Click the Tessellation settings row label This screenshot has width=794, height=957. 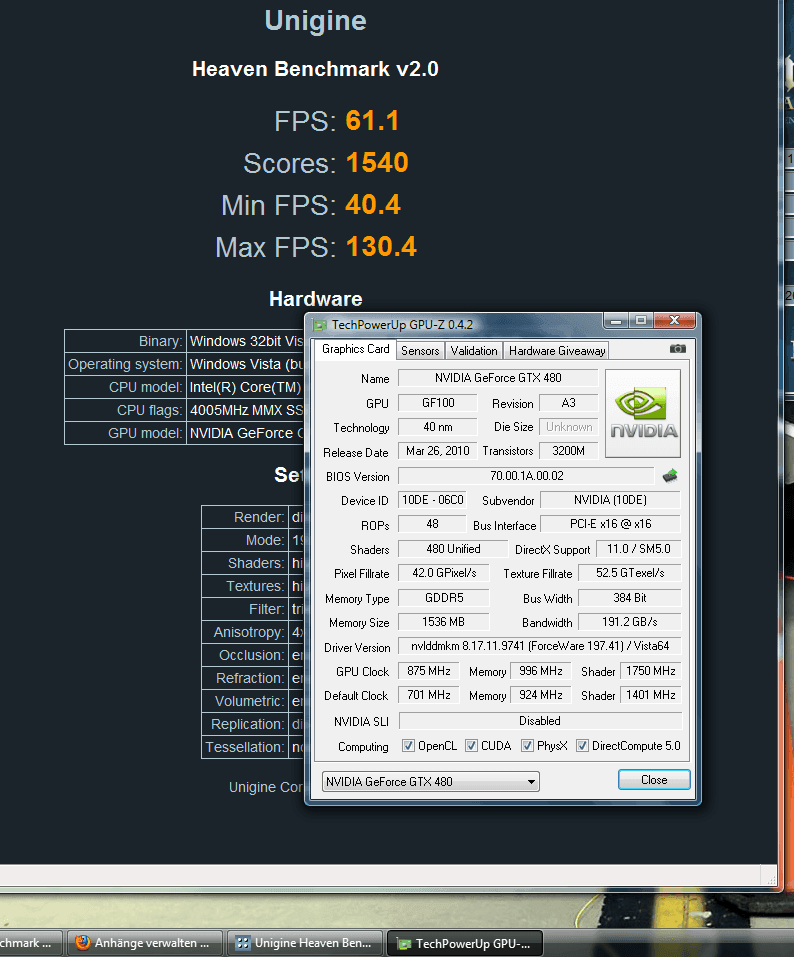click(x=245, y=747)
